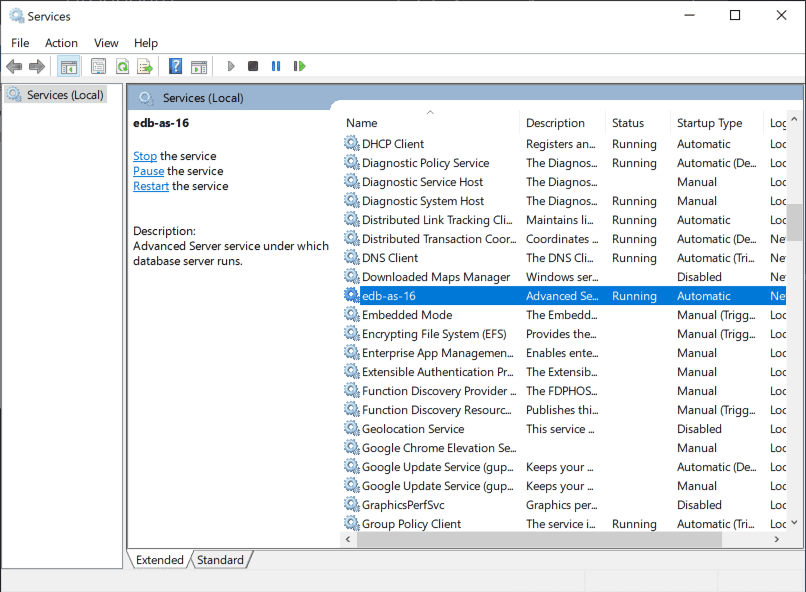Click the vertical scrollbar down arrow
Screen dimensions: 806x592
(795, 522)
